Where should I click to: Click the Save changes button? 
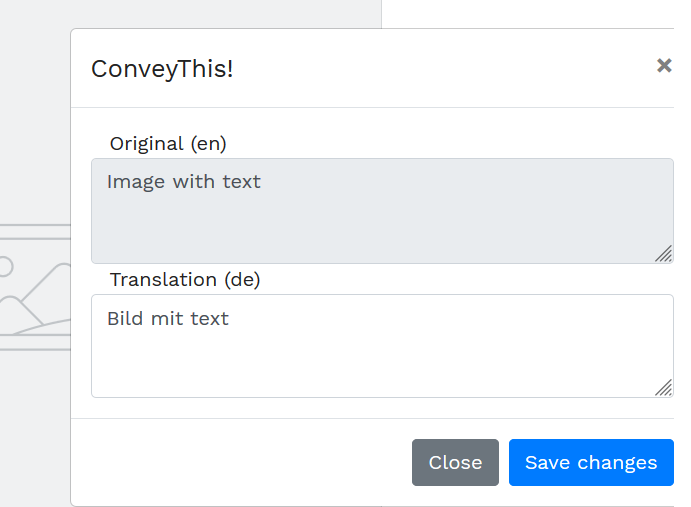(x=591, y=462)
